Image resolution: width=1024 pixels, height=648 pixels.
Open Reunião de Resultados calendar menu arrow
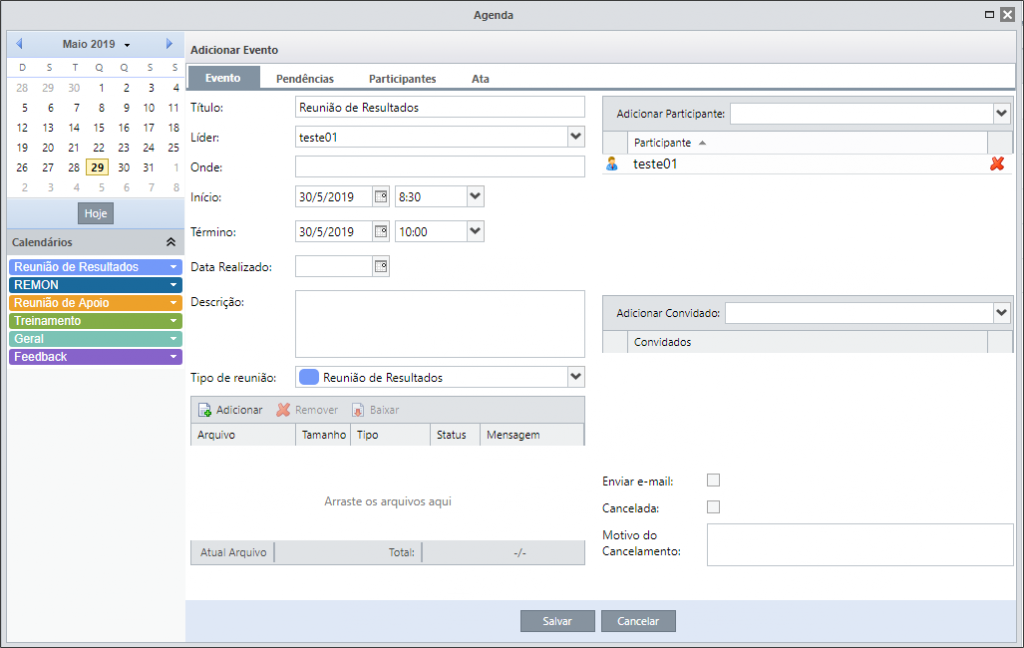[x=174, y=267]
